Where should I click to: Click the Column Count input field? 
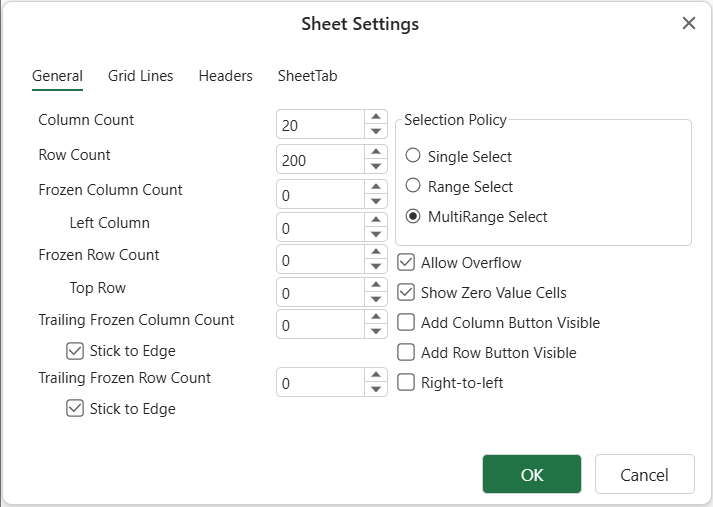click(x=320, y=125)
